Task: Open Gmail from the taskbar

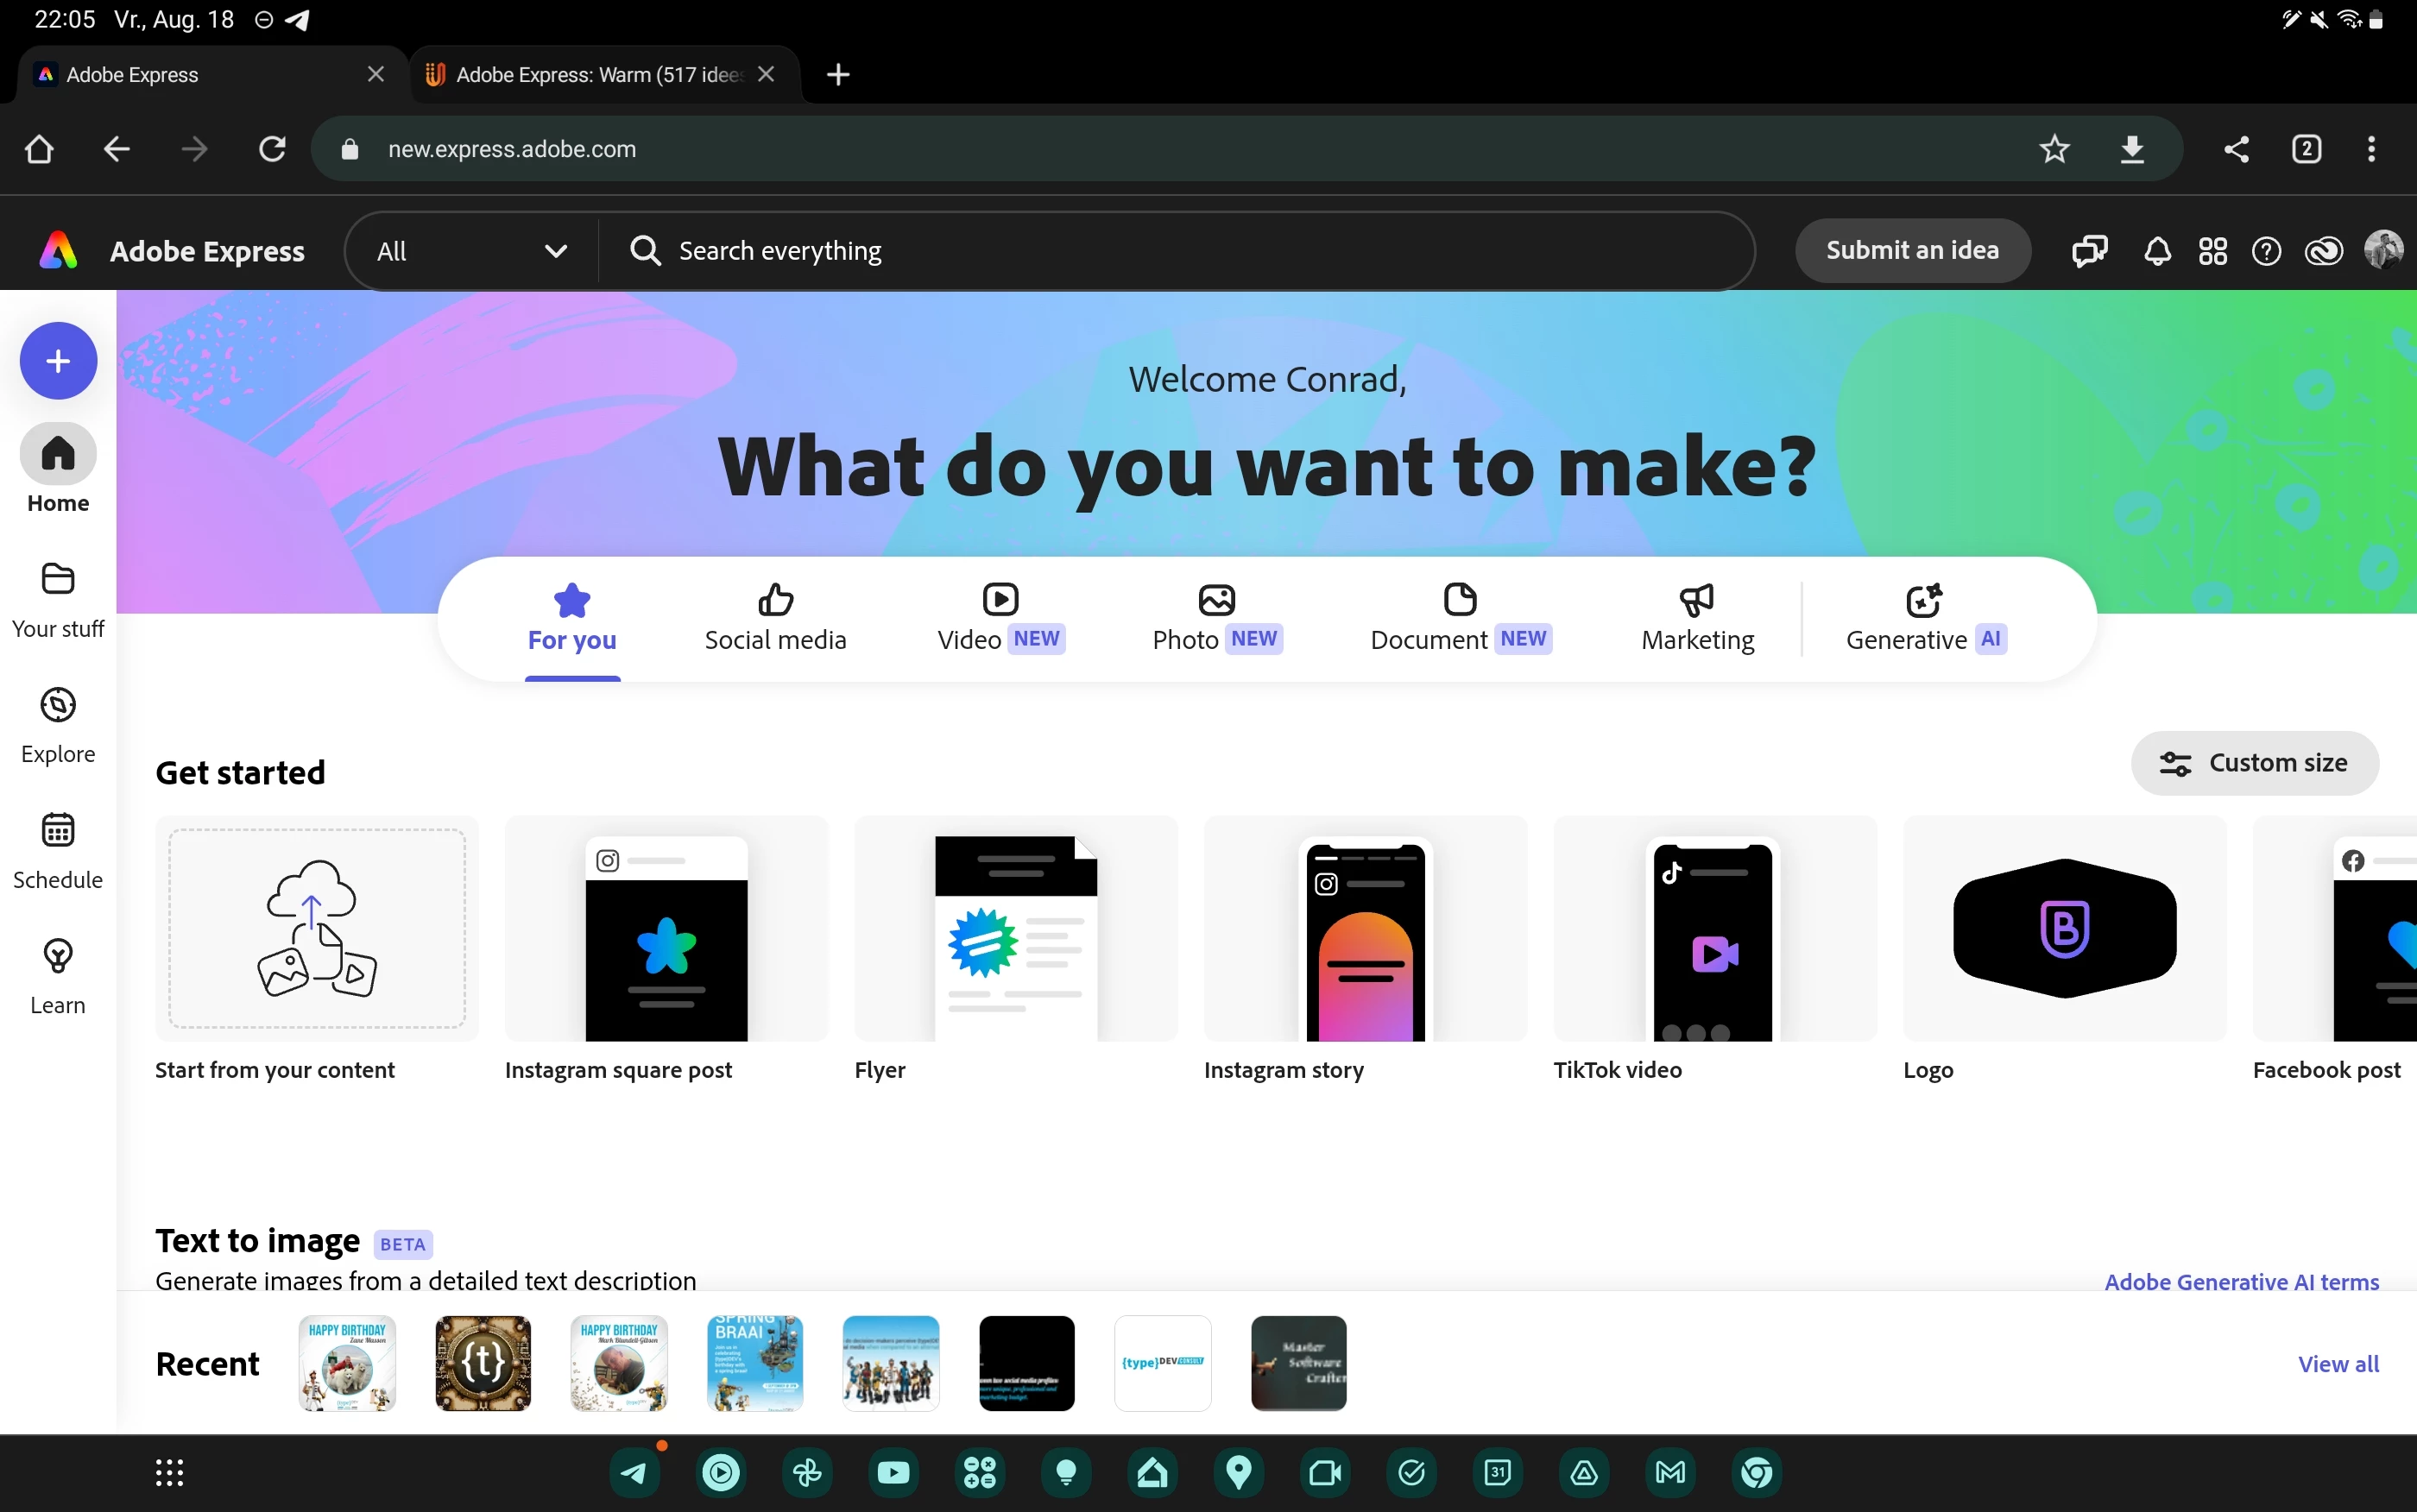Action: pos(1670,1472)
